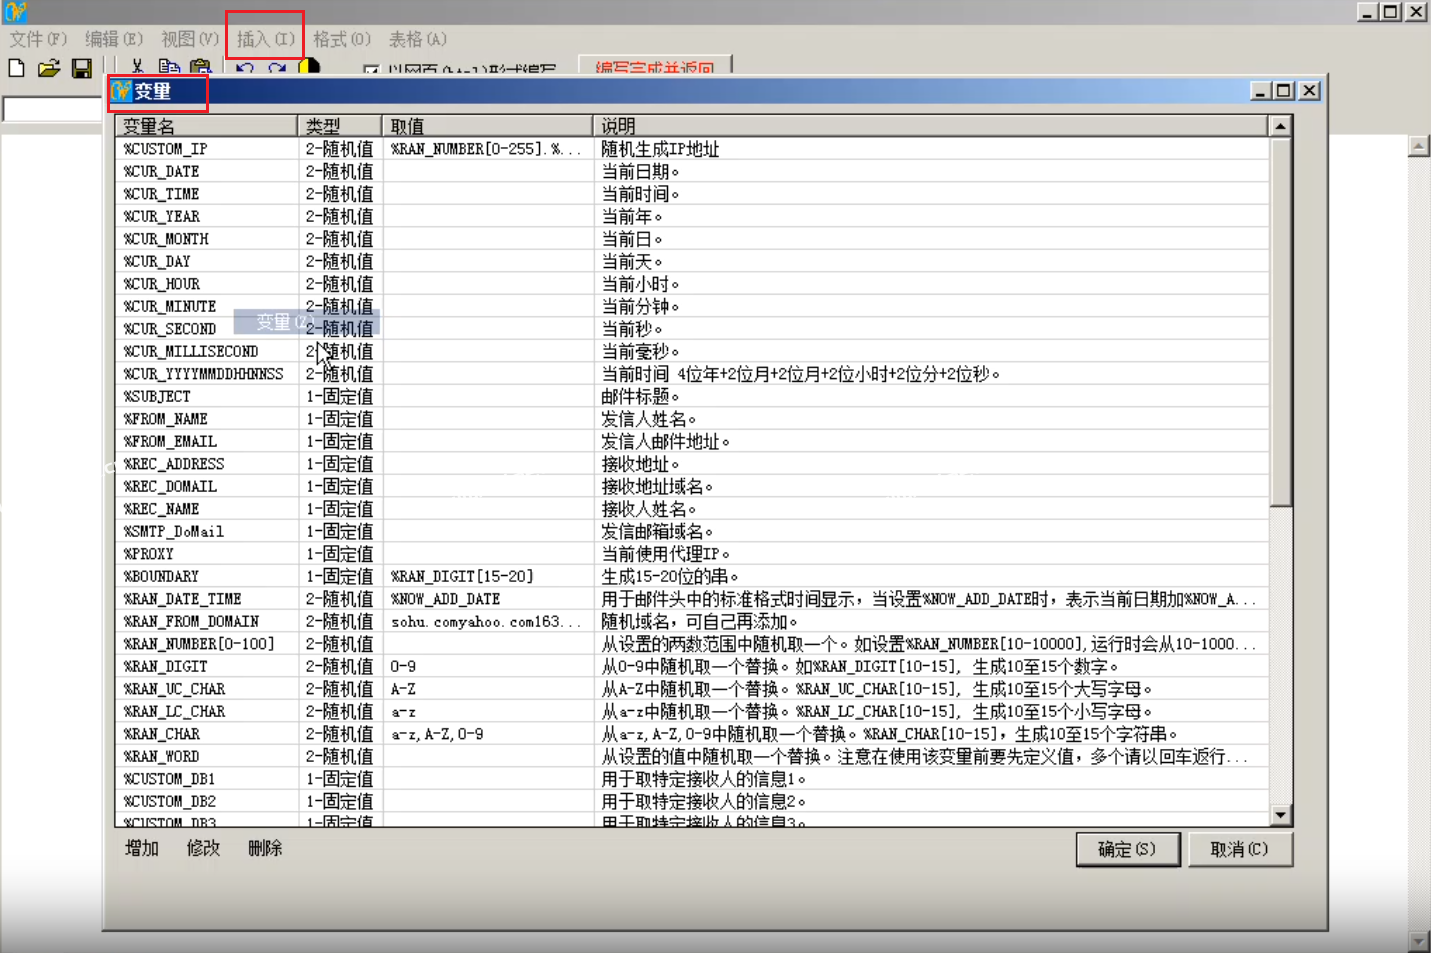Select the %FROM_NAME variable row

point(692,419)
